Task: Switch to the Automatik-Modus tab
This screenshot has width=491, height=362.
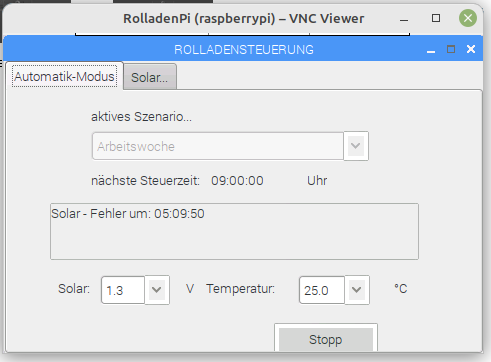Action: [64, 76]
